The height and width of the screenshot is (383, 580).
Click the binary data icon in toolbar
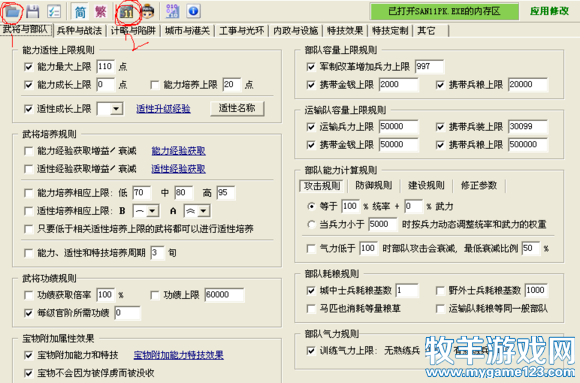(172, 12)
